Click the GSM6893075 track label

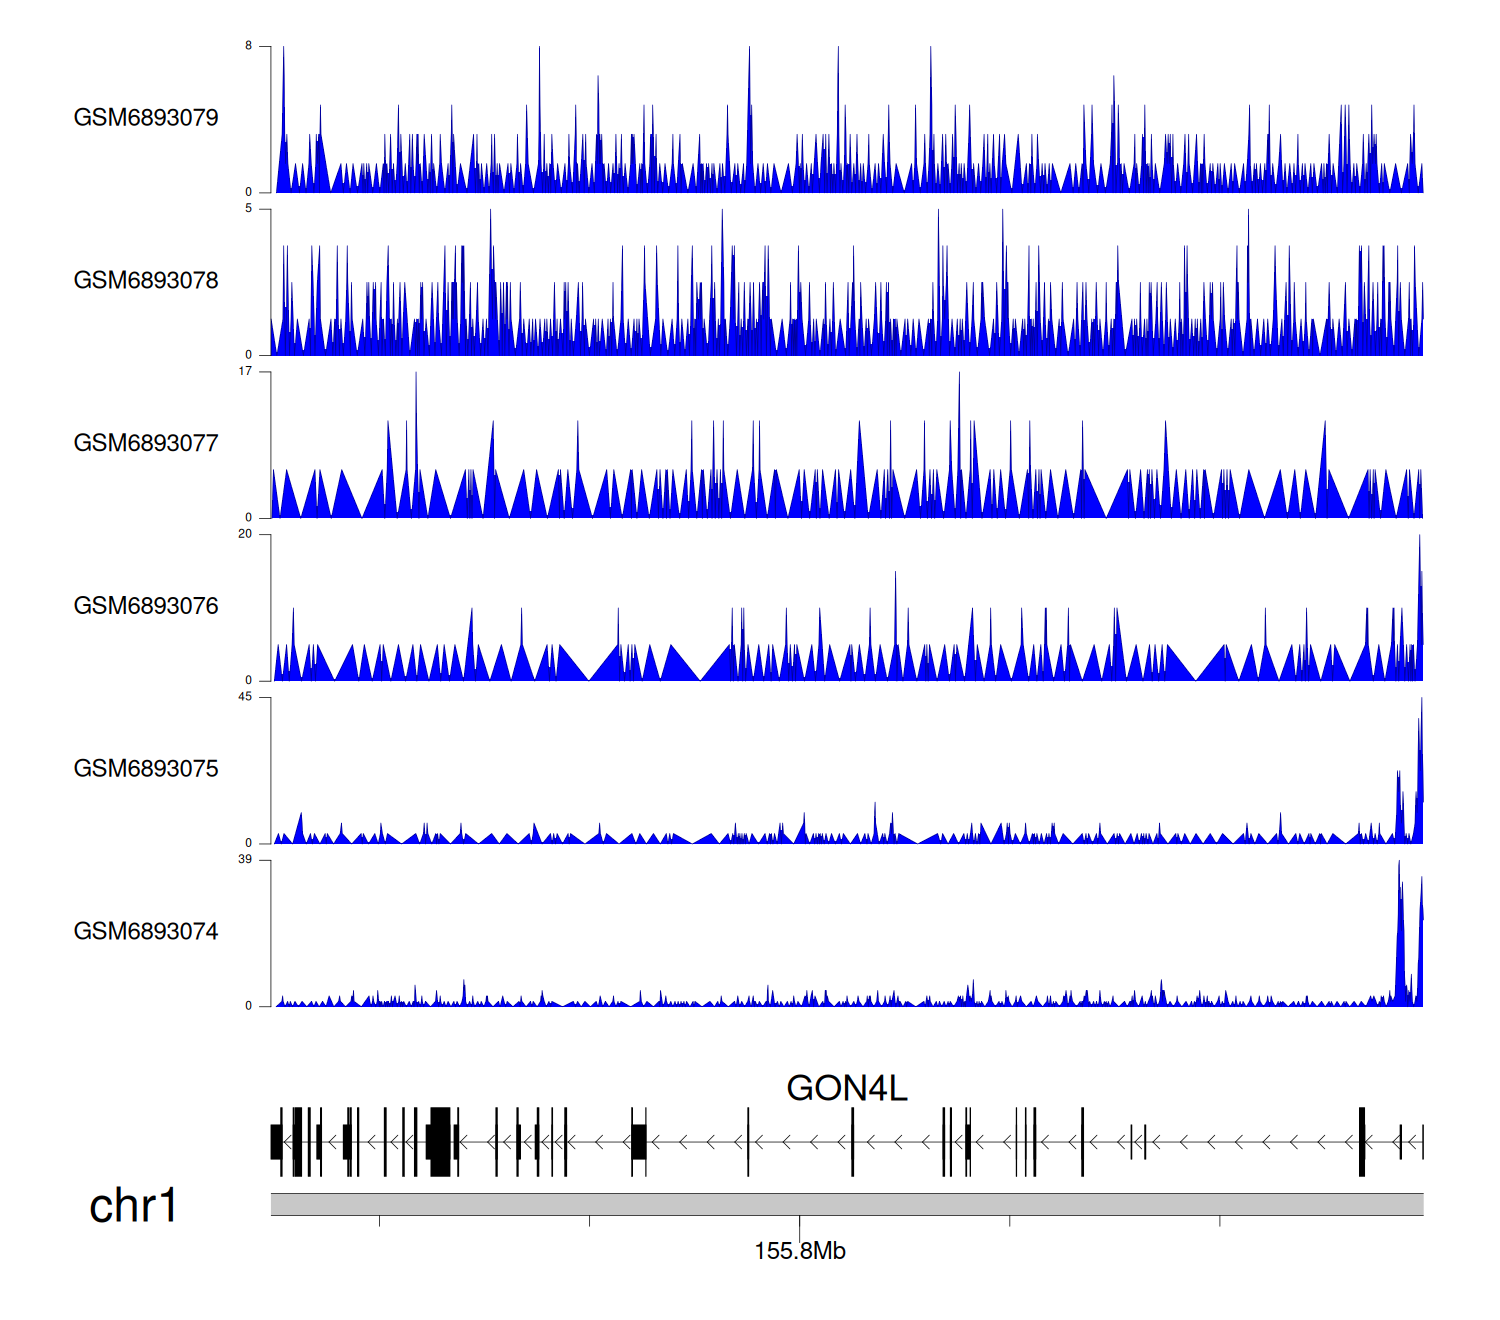(x=146, y=769)
